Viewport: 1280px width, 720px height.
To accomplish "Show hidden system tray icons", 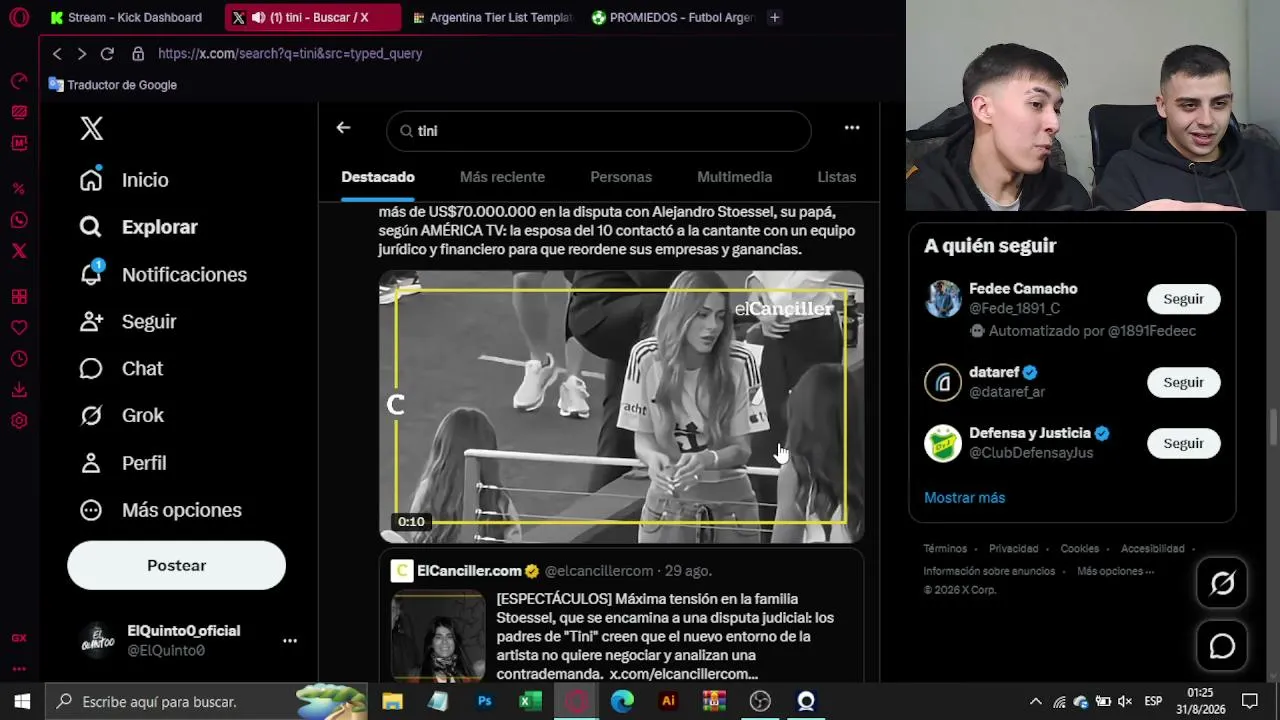I will tap(1036, 702).
